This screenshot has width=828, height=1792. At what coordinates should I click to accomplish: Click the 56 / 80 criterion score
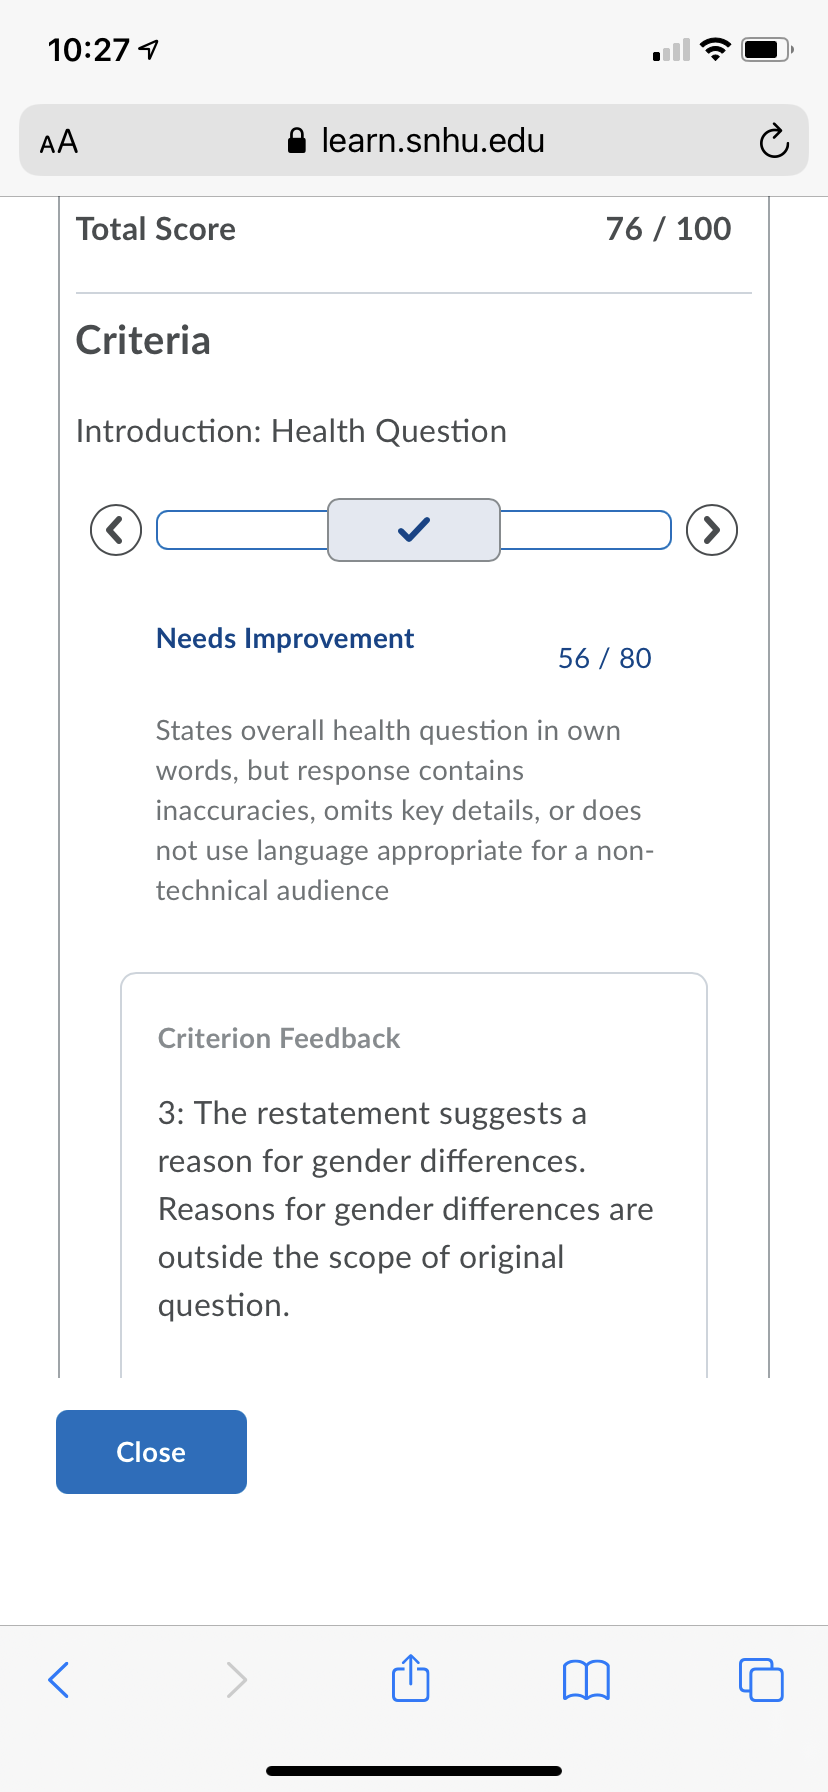(x=605, y=658)
